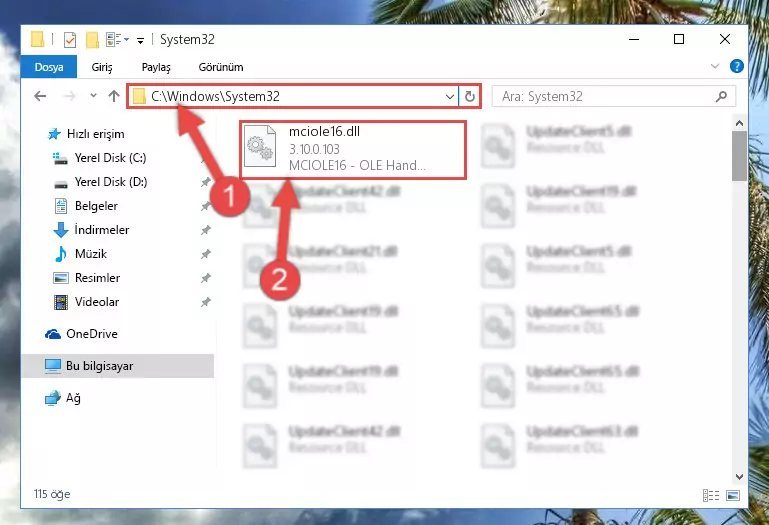This screenshot has height=525, width=769.
Task: Click the pin icon beside Videolar
Action: point(205,302)
